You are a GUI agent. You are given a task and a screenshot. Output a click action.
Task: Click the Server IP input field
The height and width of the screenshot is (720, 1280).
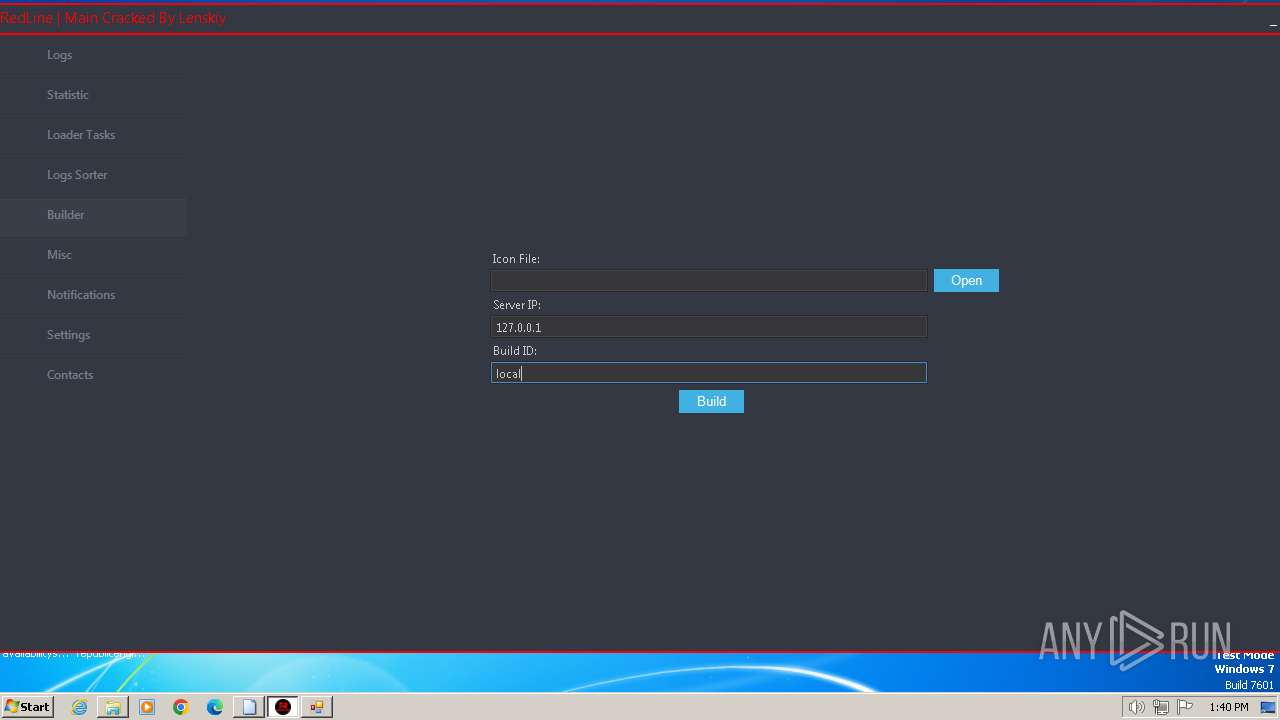[709, 327]
